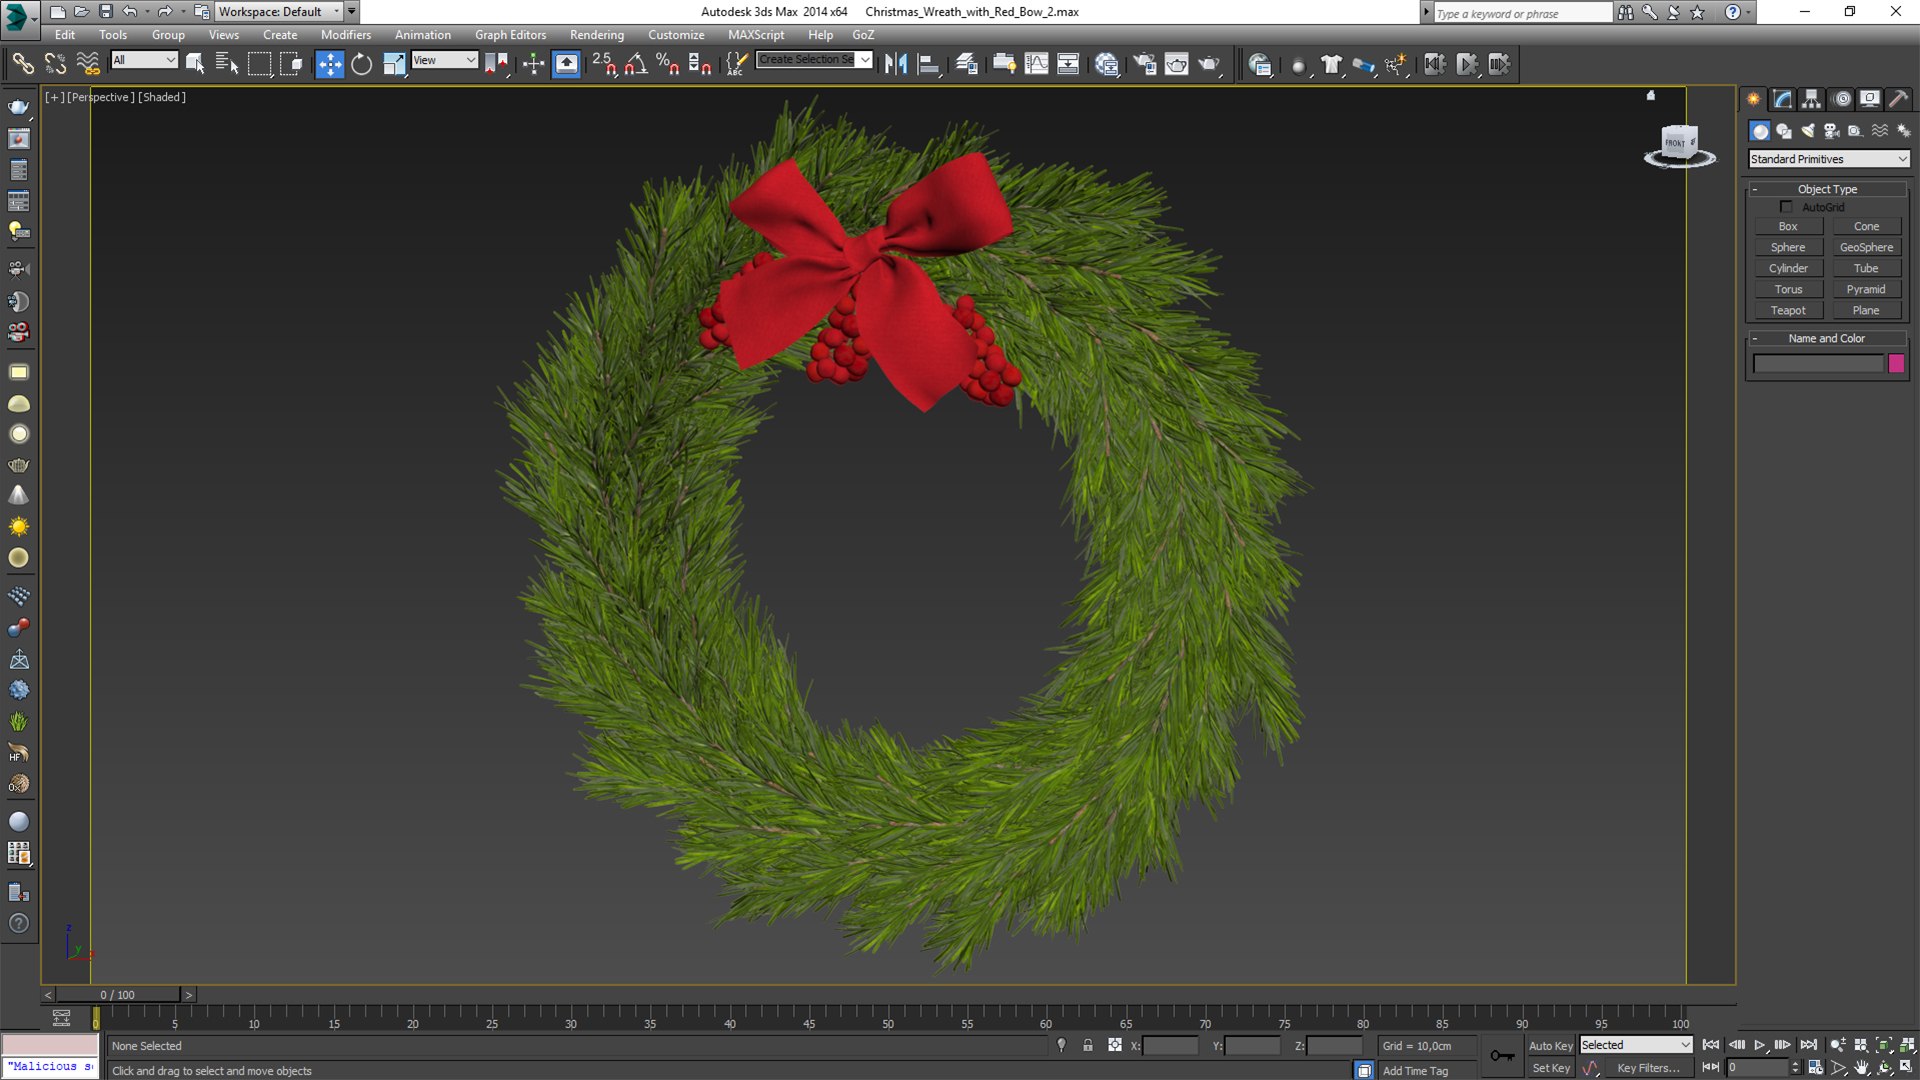Enable the AutoGrid checkbox
This screenshot has height=1080, width=1920.
(x=1786, y=207)
